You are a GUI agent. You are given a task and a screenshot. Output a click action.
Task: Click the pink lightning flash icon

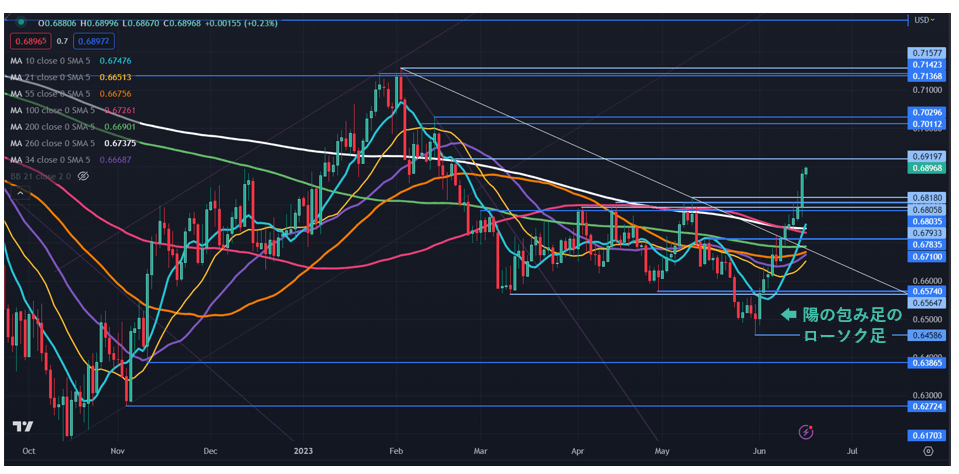807,432
